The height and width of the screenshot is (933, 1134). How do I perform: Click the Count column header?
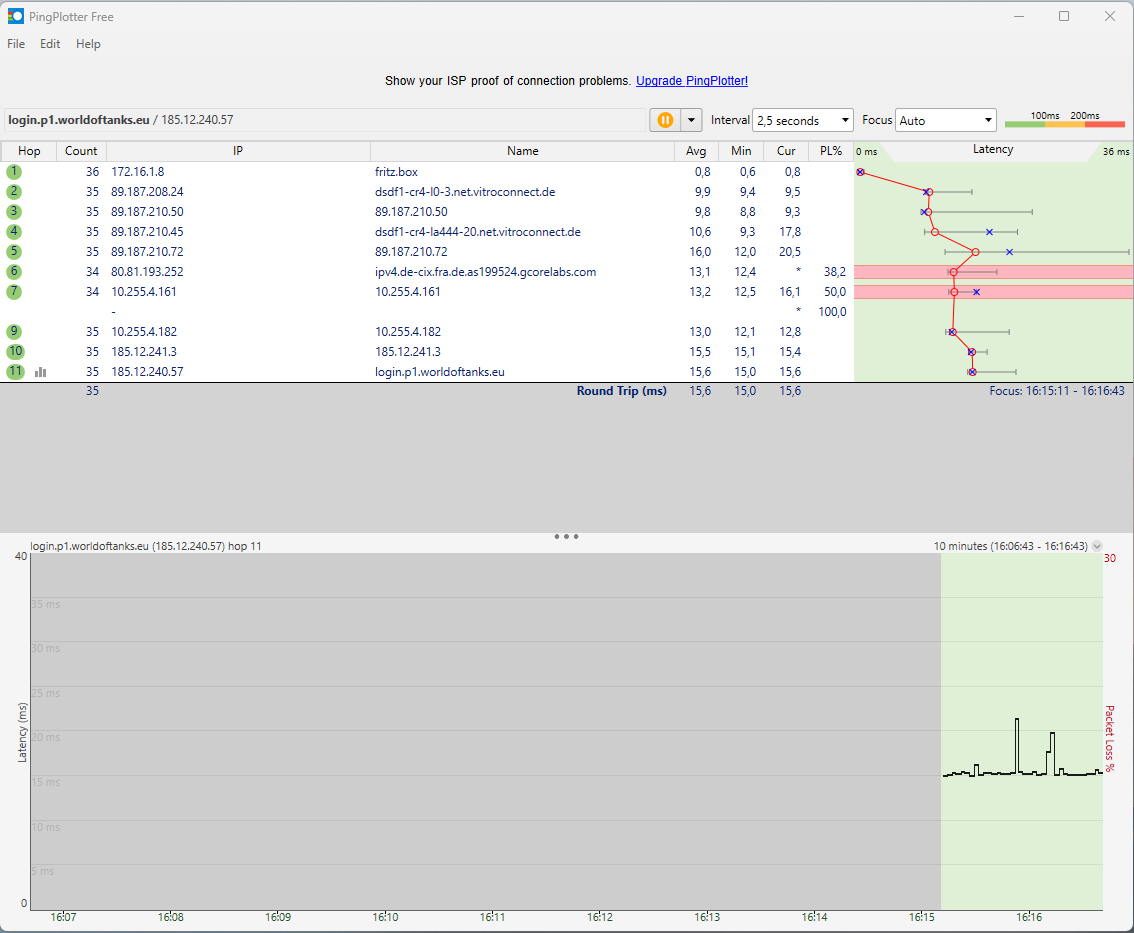(81, 150)
